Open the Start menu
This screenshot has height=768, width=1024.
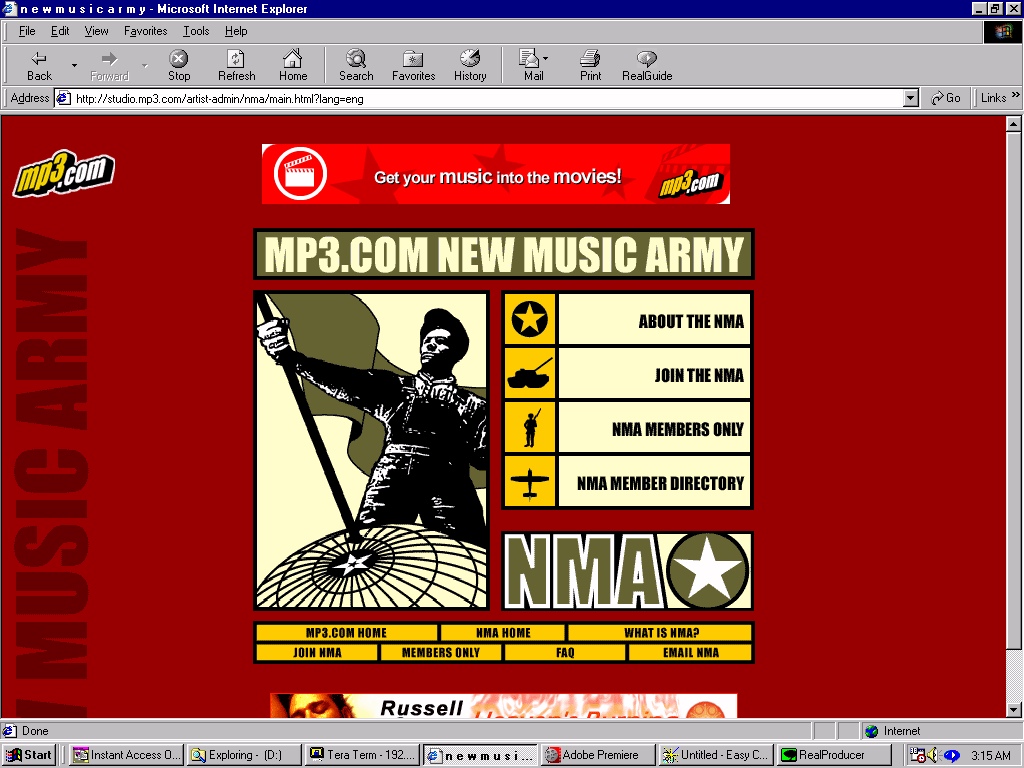coord(29,755)
